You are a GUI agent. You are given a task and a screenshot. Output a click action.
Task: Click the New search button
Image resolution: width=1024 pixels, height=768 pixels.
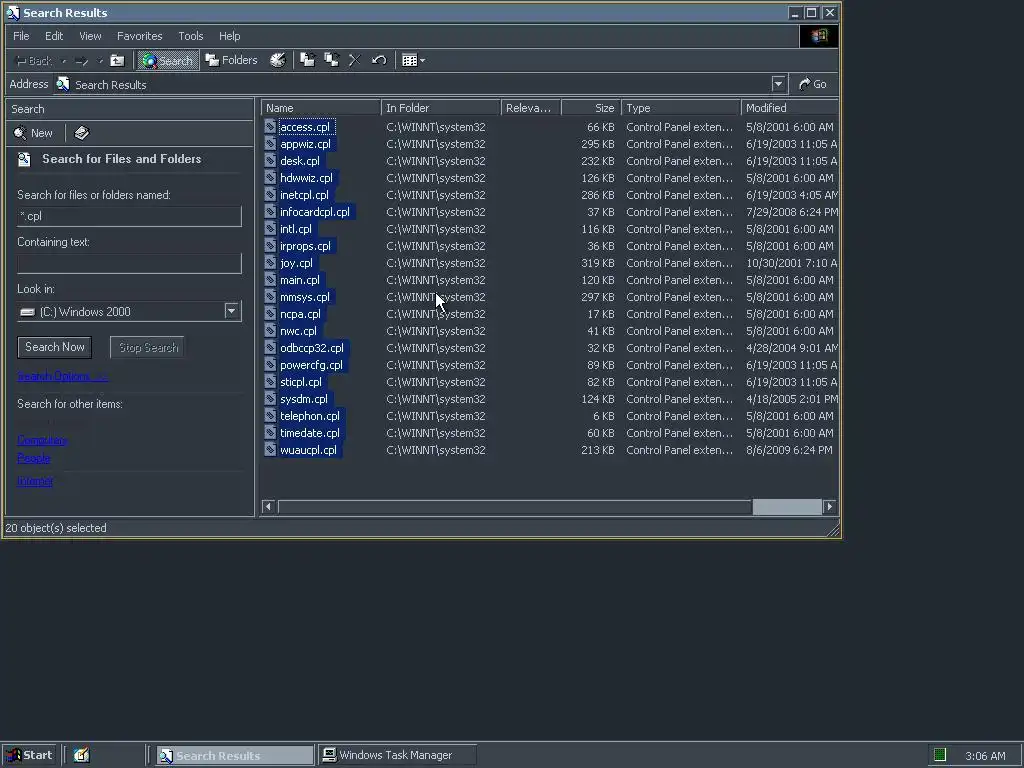(33, 133)
